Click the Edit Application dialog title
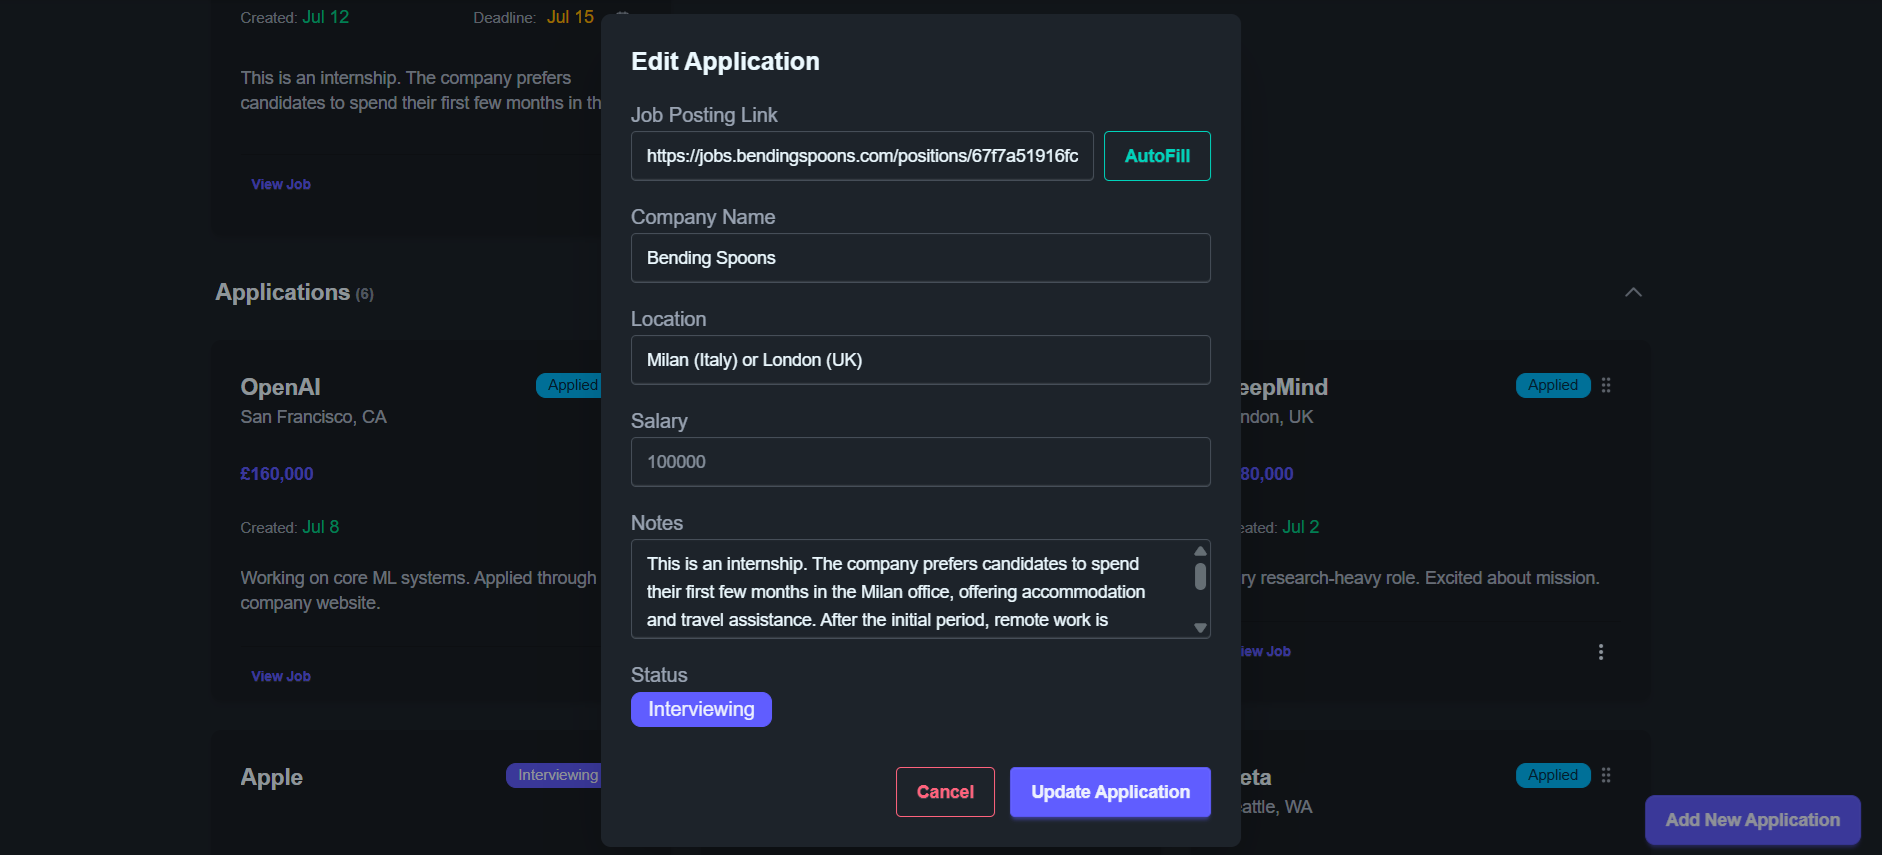The width and height of the screenshot is (1882, 855). [x=725, y=62]
